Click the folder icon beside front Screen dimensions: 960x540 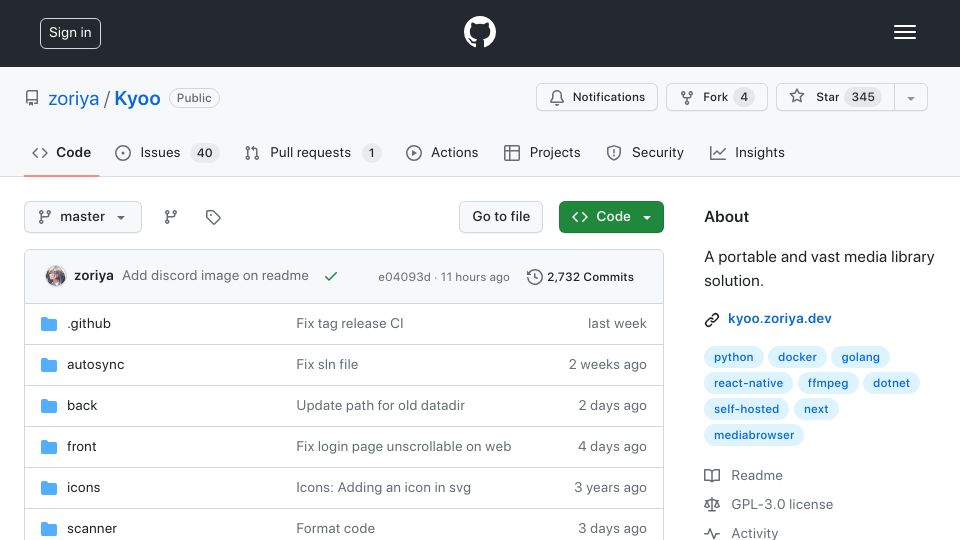49,447
